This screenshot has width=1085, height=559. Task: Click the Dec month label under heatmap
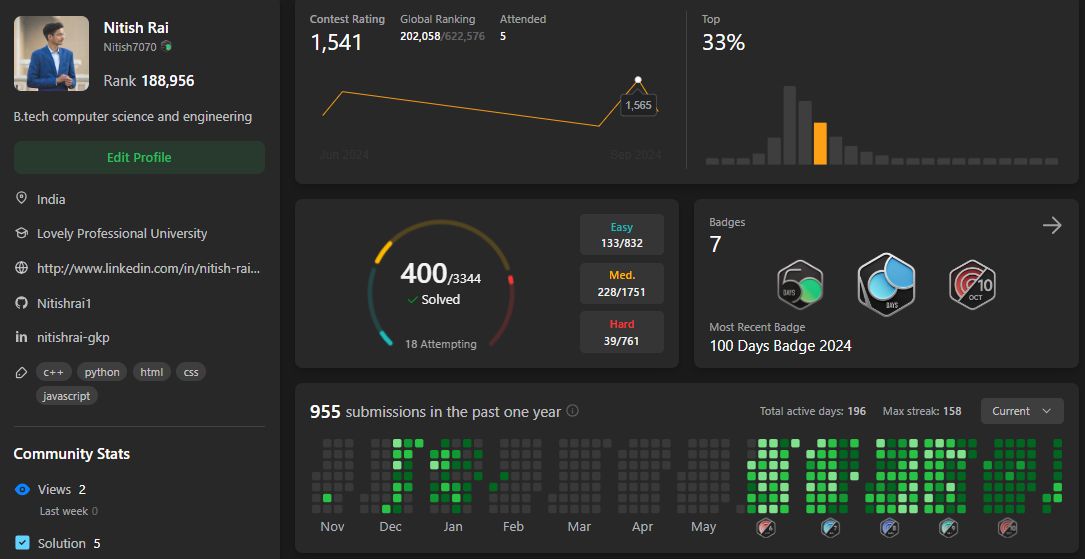point(390,526)
